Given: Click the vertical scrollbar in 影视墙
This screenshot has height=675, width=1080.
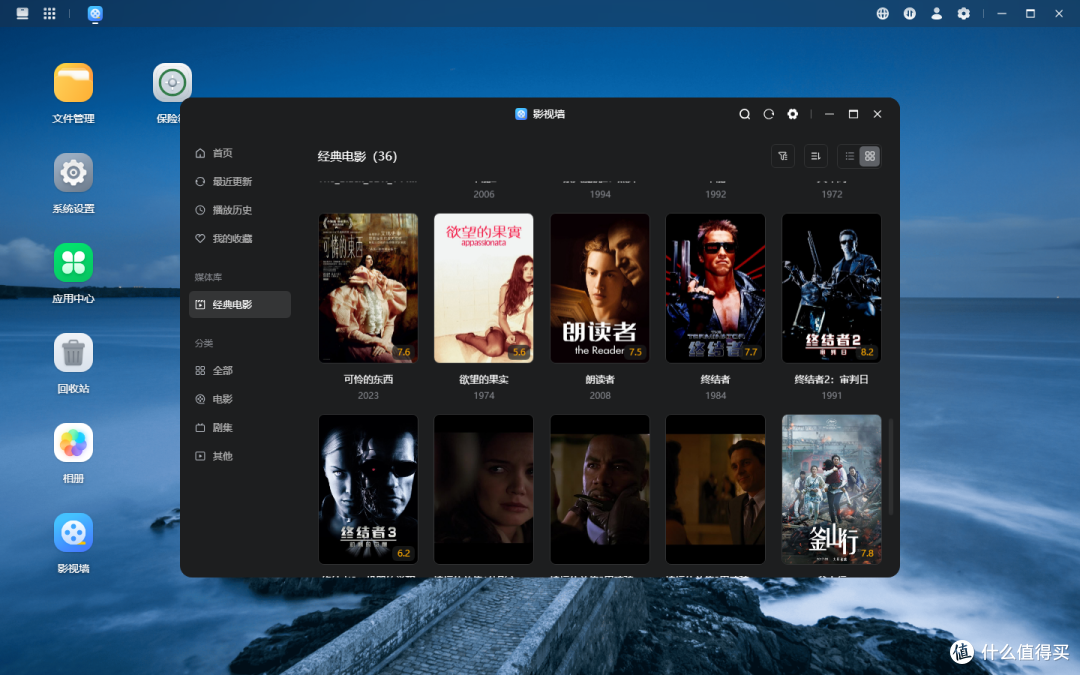Looking at the screenshot, I should (x=891, y=467).
